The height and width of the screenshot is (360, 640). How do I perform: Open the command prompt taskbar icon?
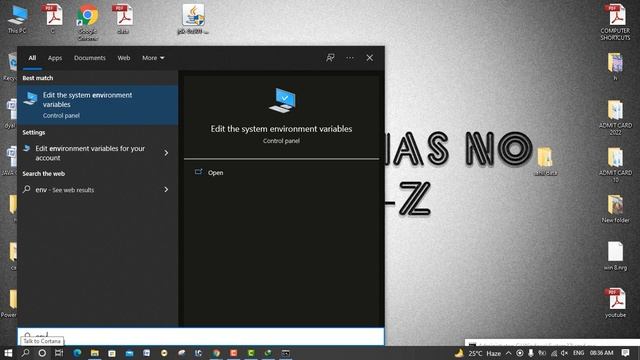point(286,353)
